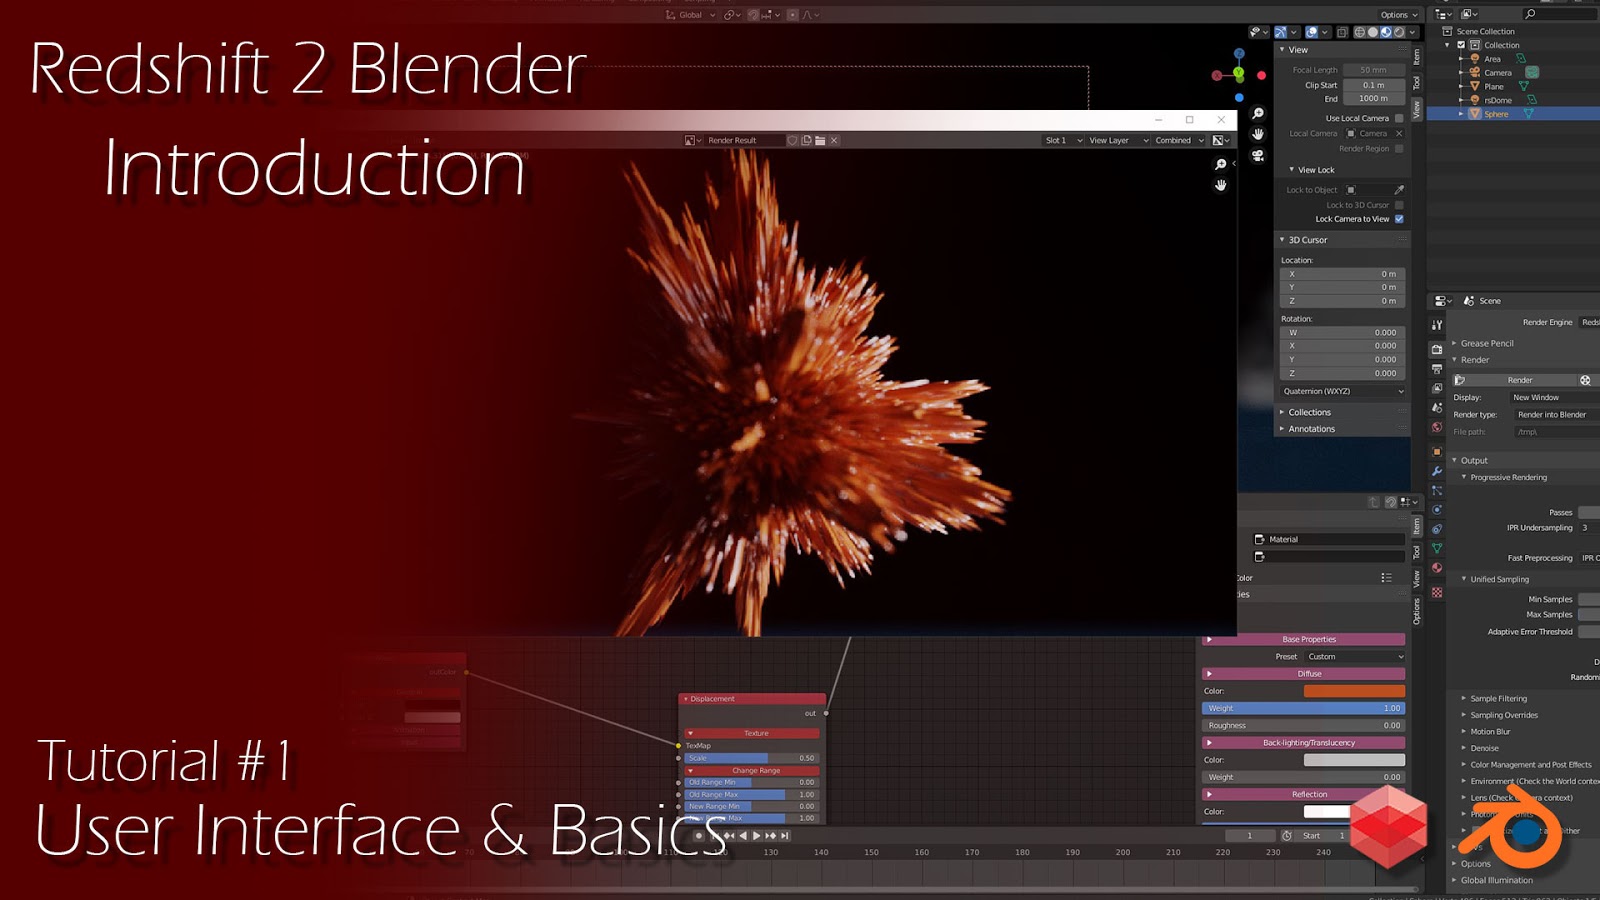This screenshot has width=1600, height=900.
Task: Toggle the Collection exclude checkbox in outliner
Action: point(1461,45)
